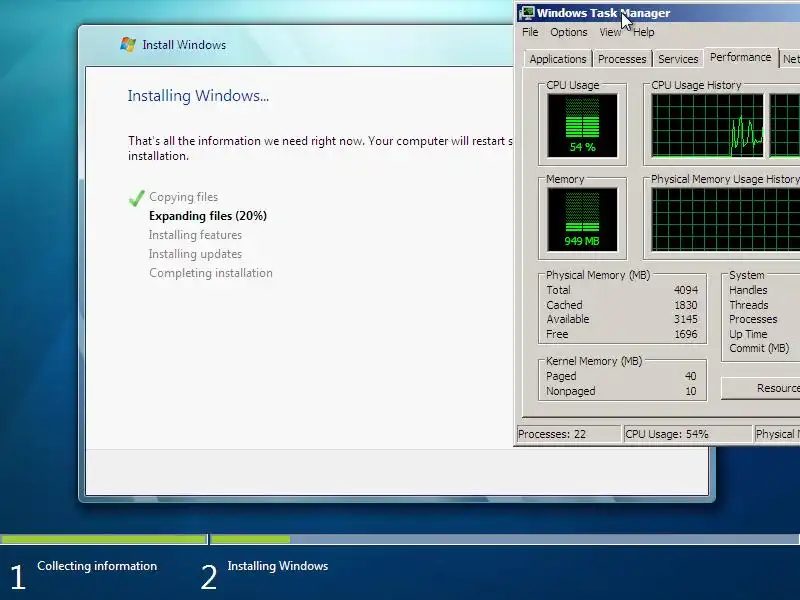This screenshot has height=600, width=800.
Task: Switch to the Applications tab
Action: tap(558, 59)
